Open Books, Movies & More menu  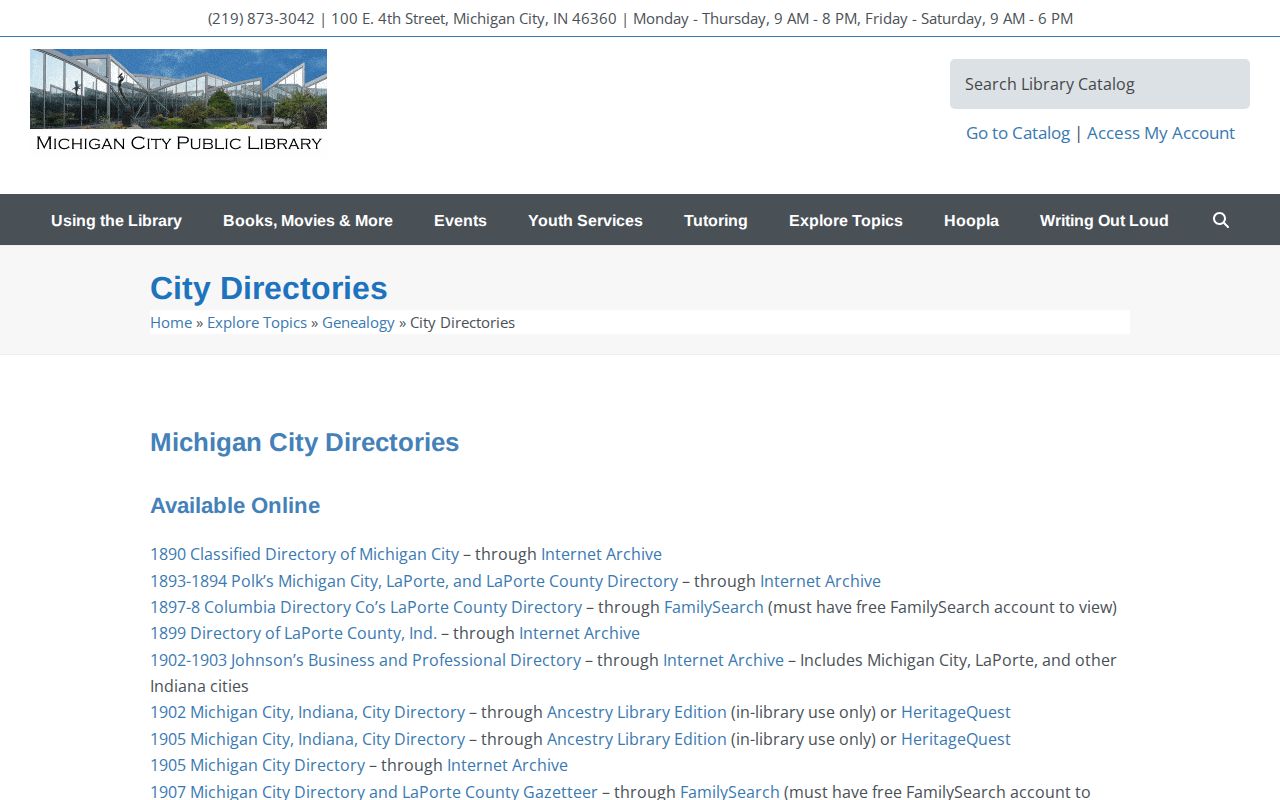[308, 220]
